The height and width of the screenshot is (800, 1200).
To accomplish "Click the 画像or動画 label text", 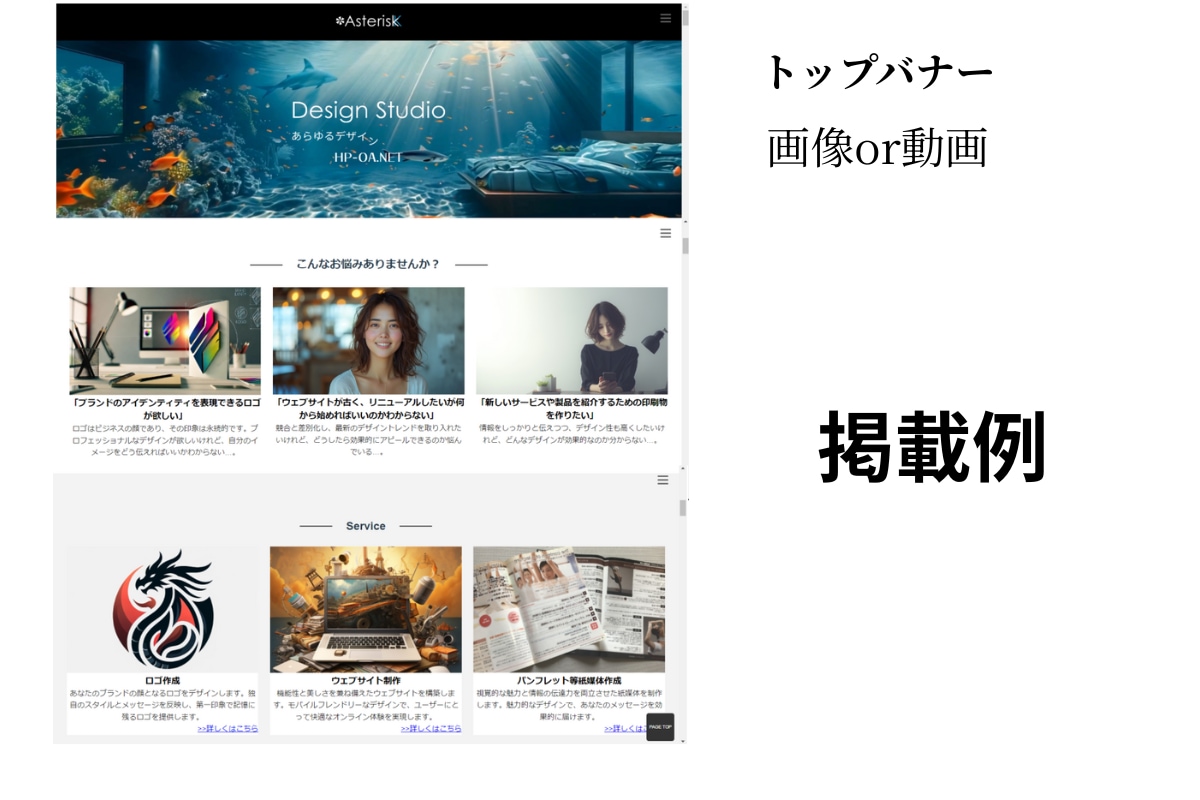I will point(877,148).
